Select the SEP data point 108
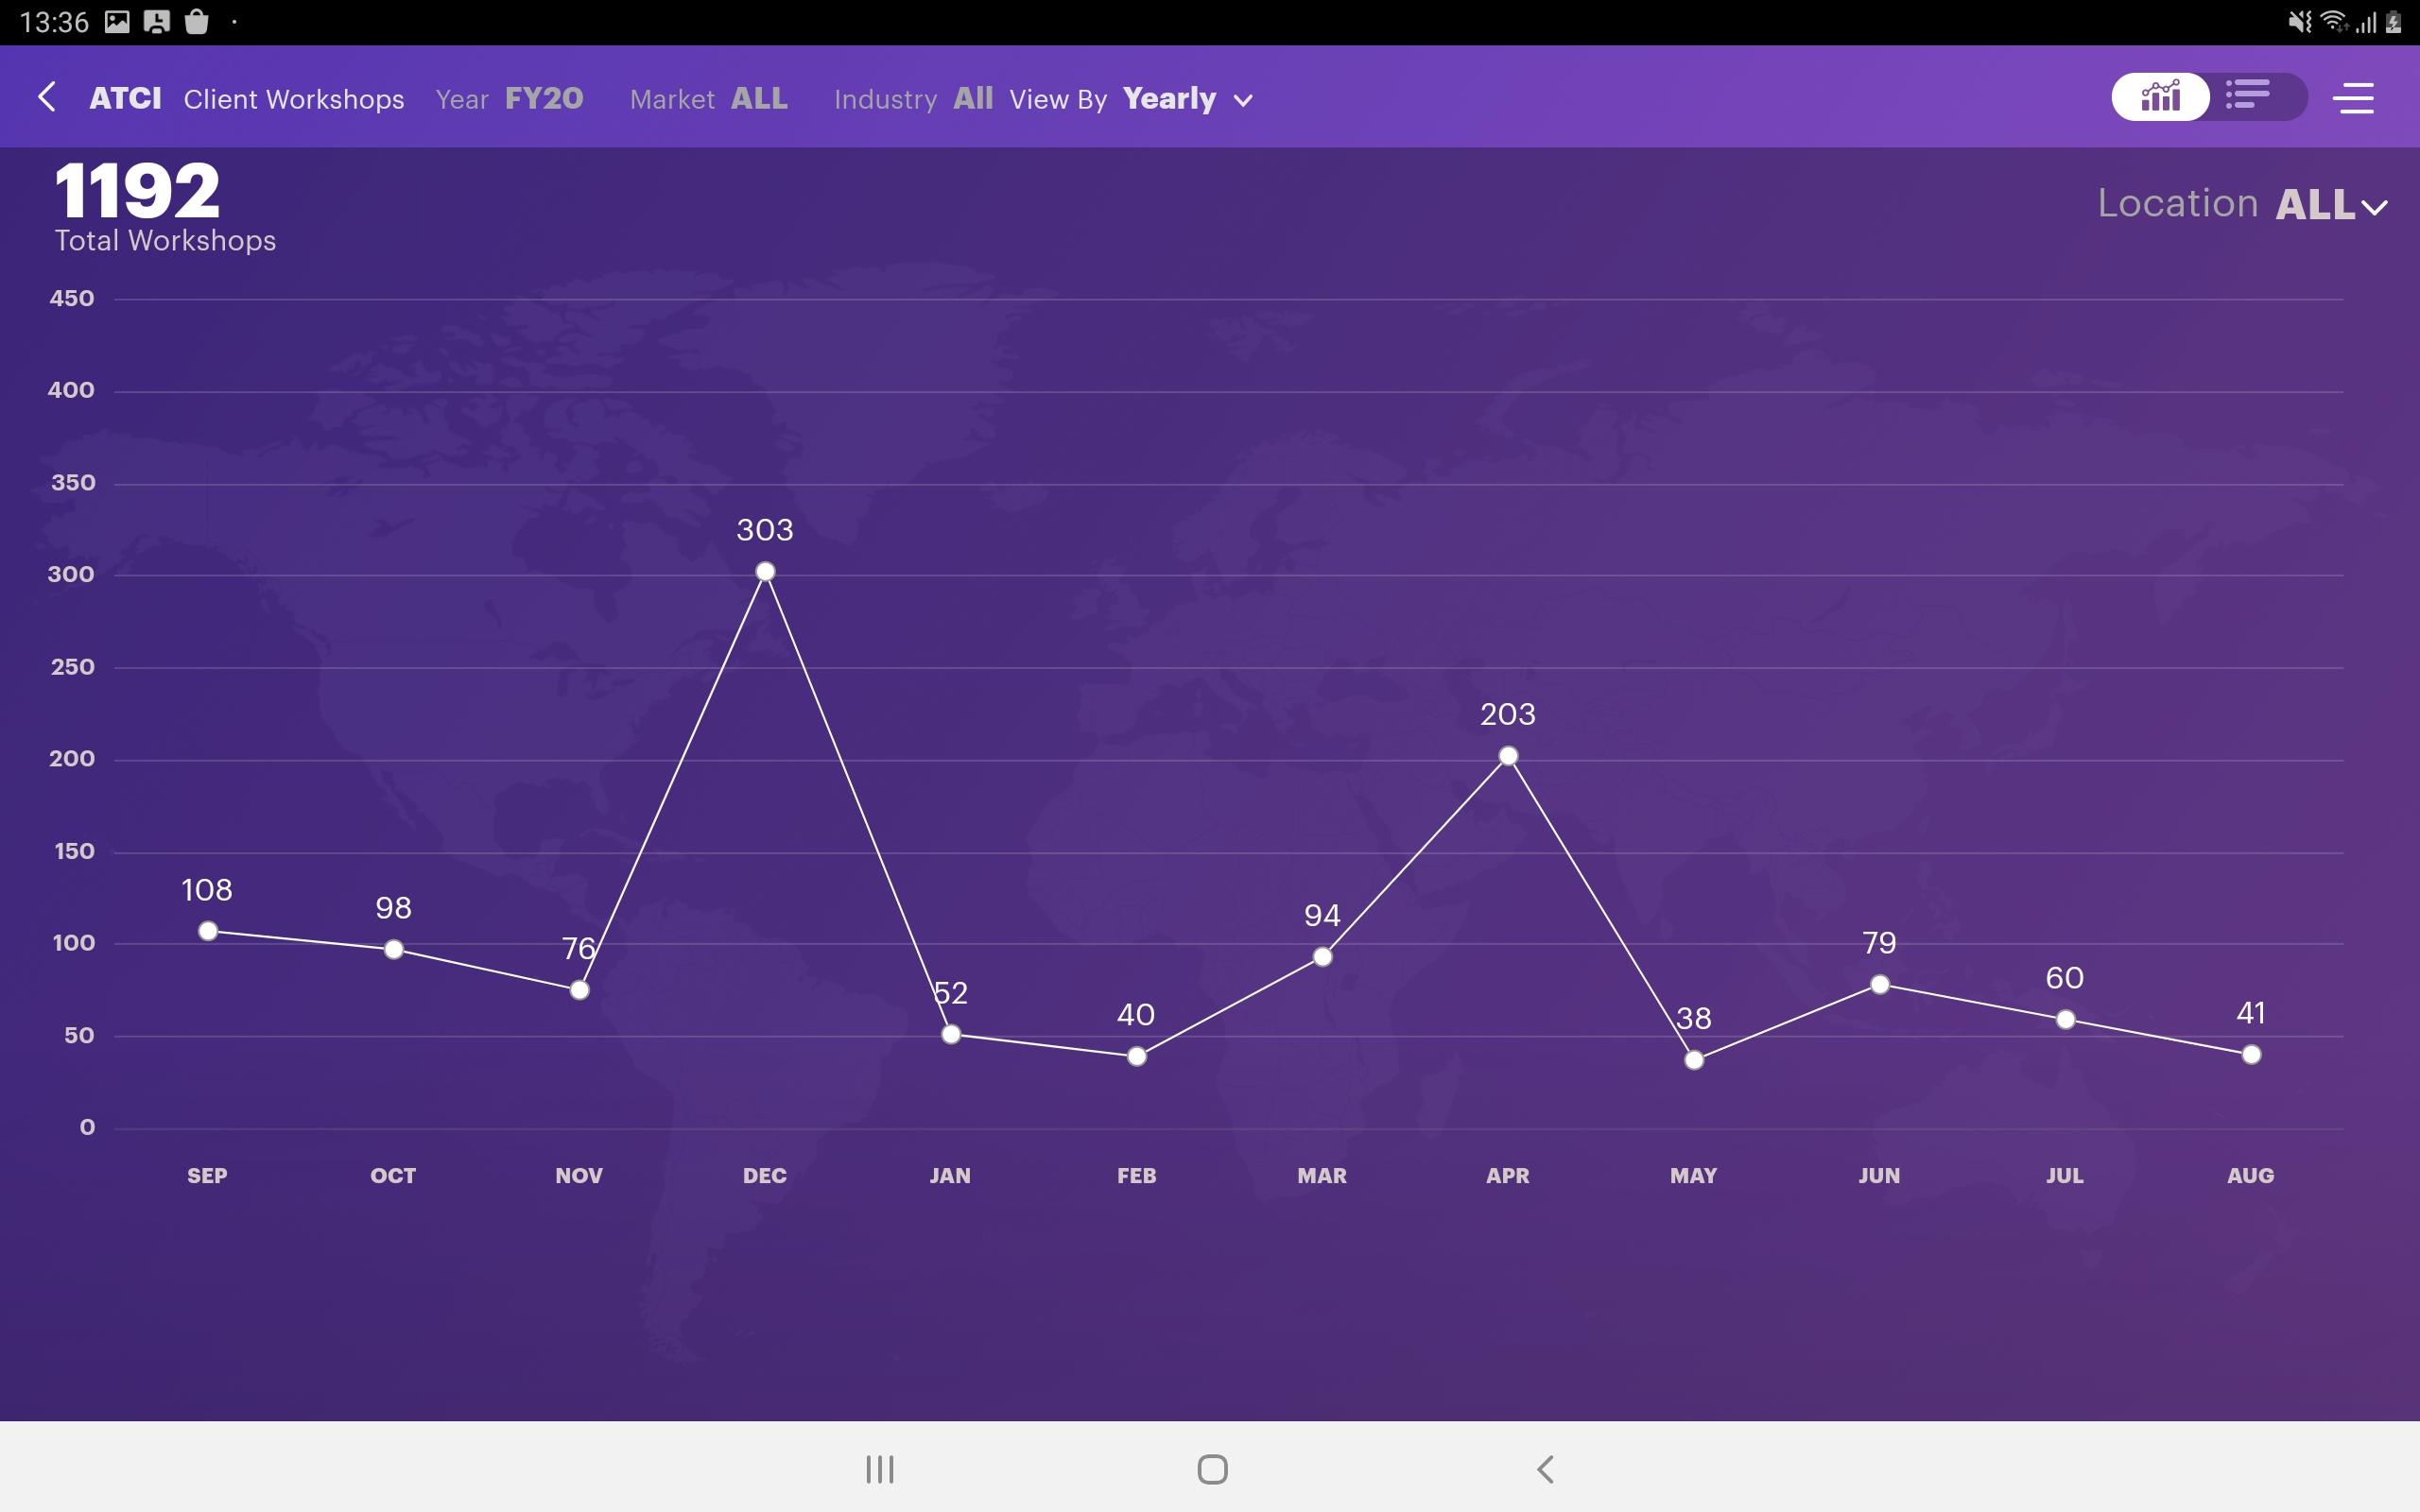Screen dimensions: 2420x1512 click(x=208, y=931)
